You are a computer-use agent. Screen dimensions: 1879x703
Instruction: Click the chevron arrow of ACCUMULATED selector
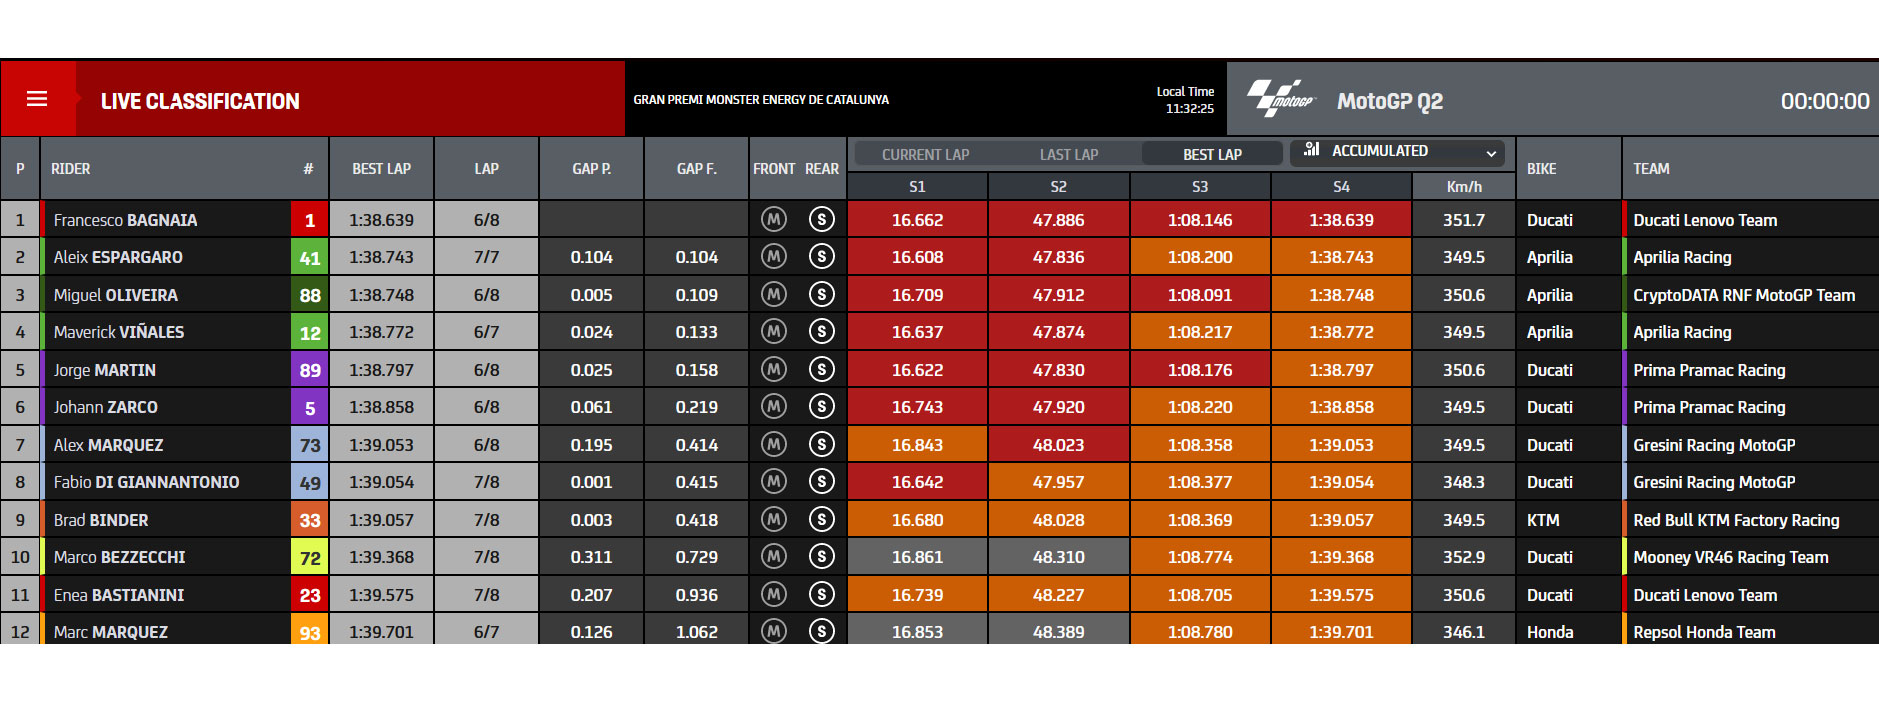coord(1491,153)
